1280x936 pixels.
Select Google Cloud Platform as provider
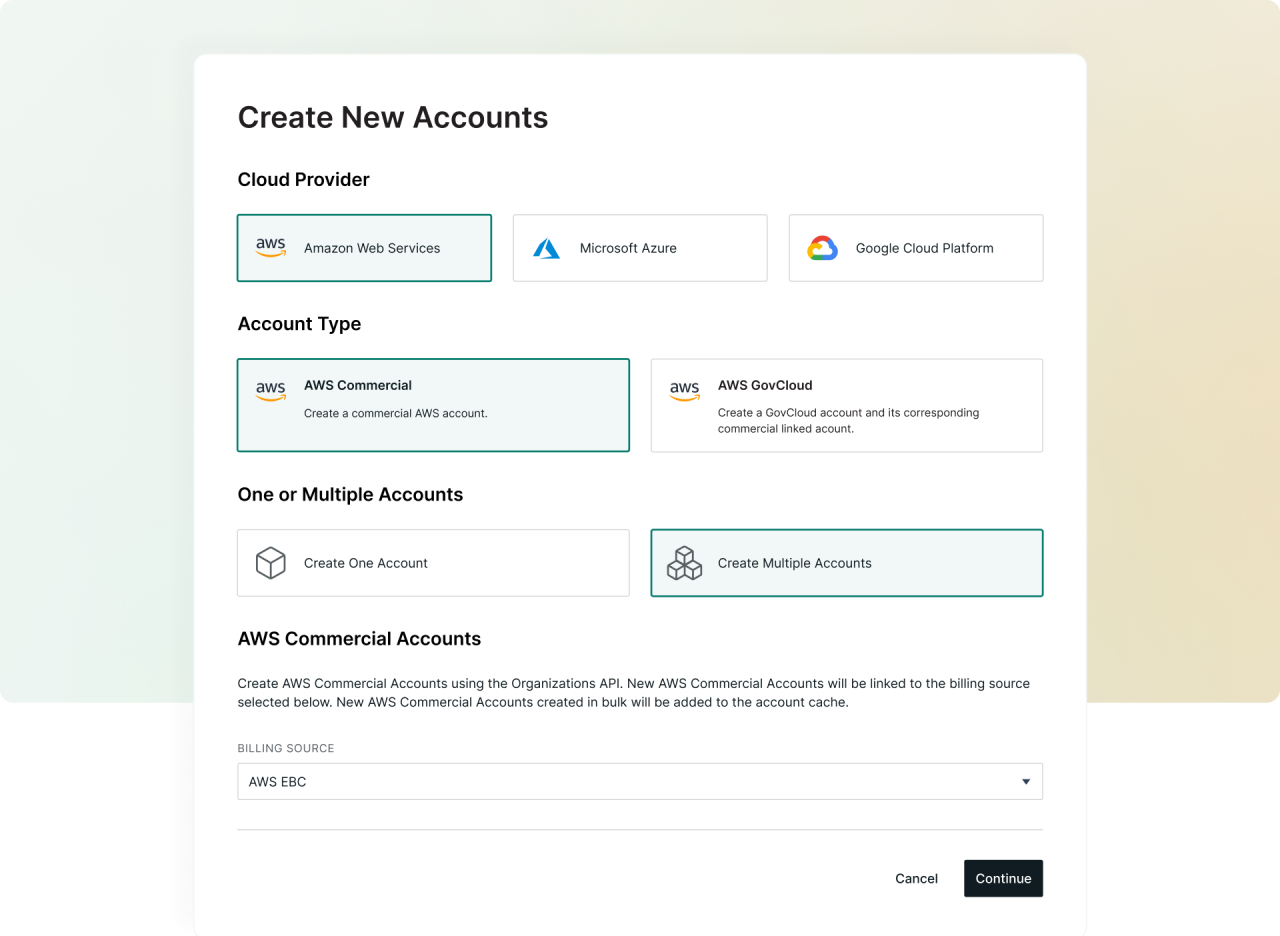click(x=915, y=247)
